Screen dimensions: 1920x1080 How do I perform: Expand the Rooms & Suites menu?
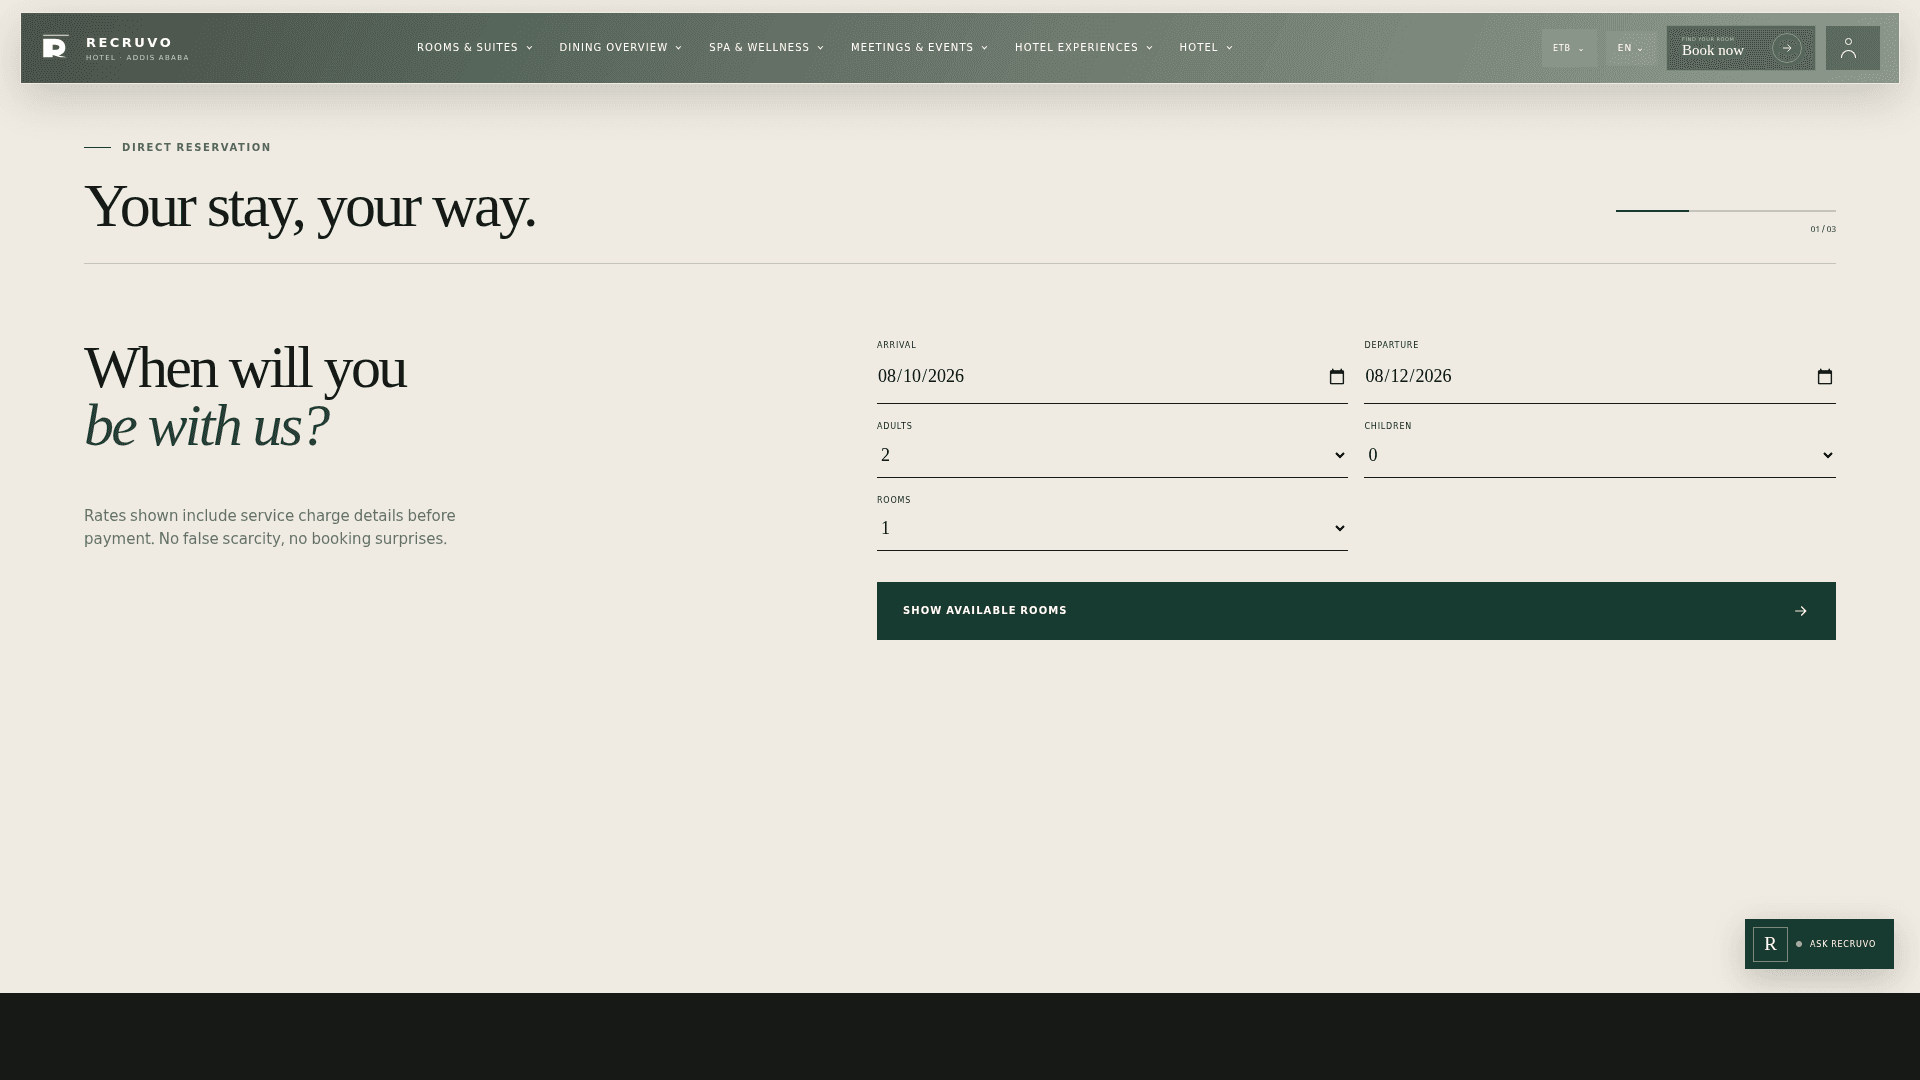474,48
